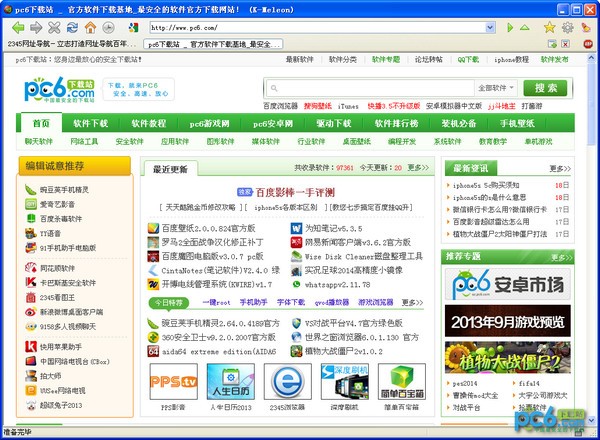This screenshot has height=440, width=600.
Task: Switch to the 2345网址导航 browser tab
Action: (x=70, y=44)
